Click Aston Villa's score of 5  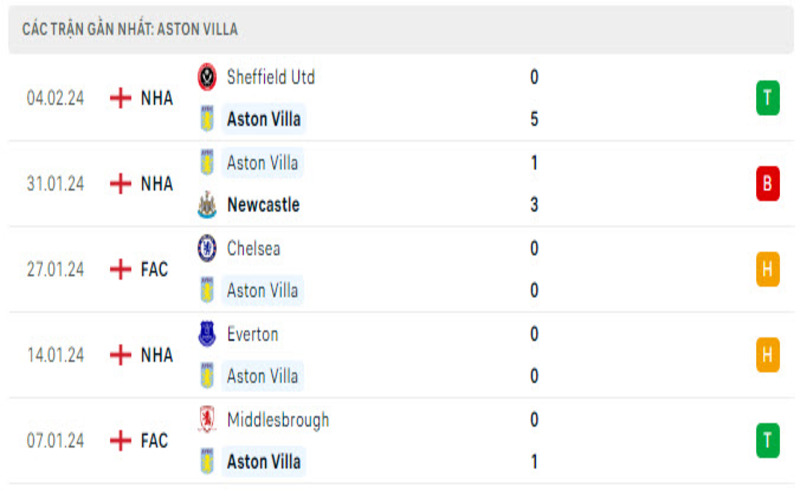[x=535, y=119]
